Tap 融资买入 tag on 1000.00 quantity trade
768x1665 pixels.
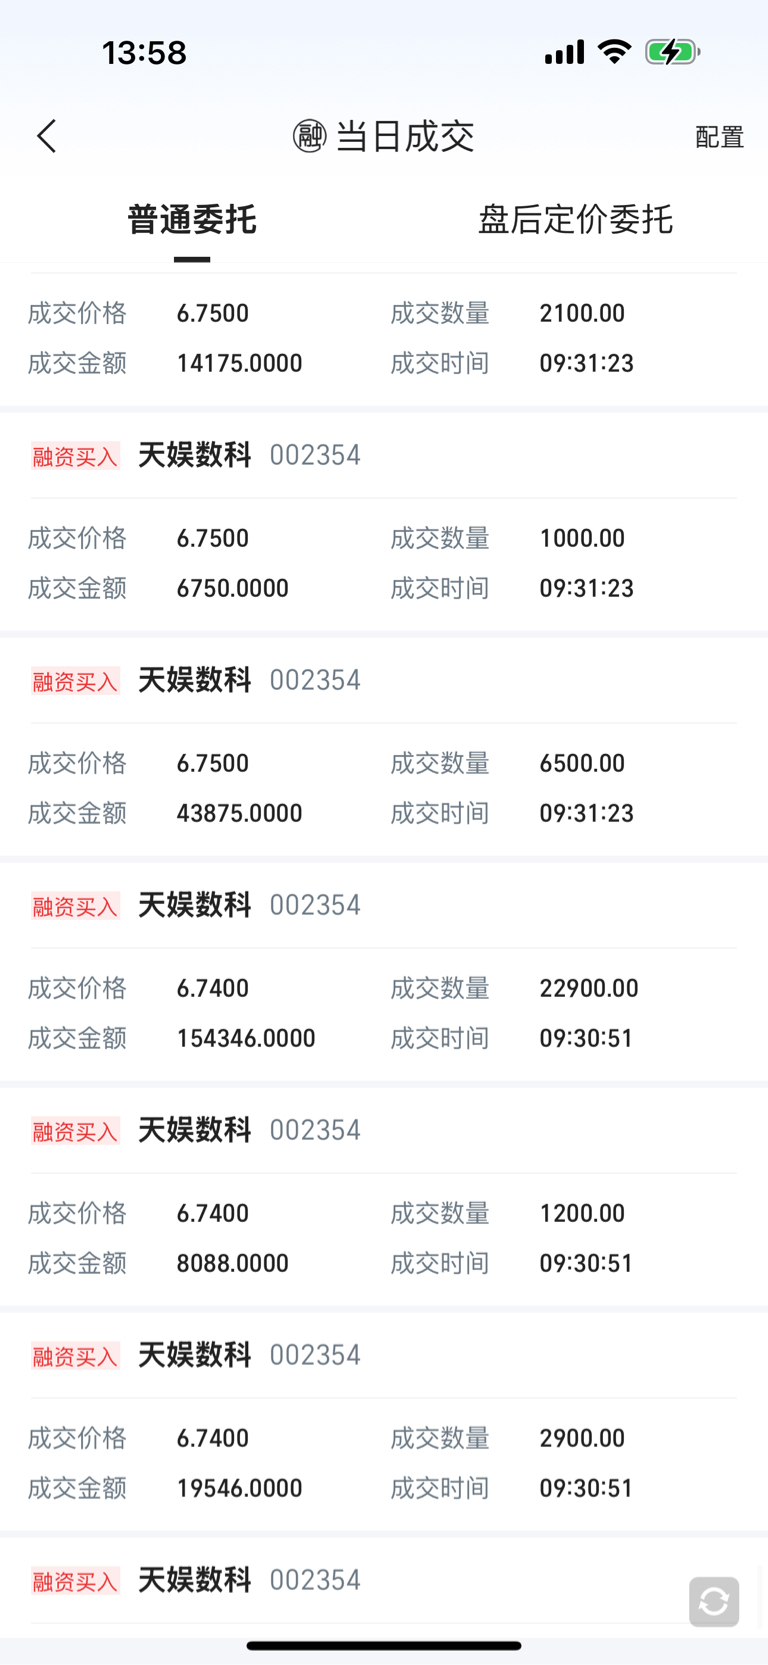point(75,457)
